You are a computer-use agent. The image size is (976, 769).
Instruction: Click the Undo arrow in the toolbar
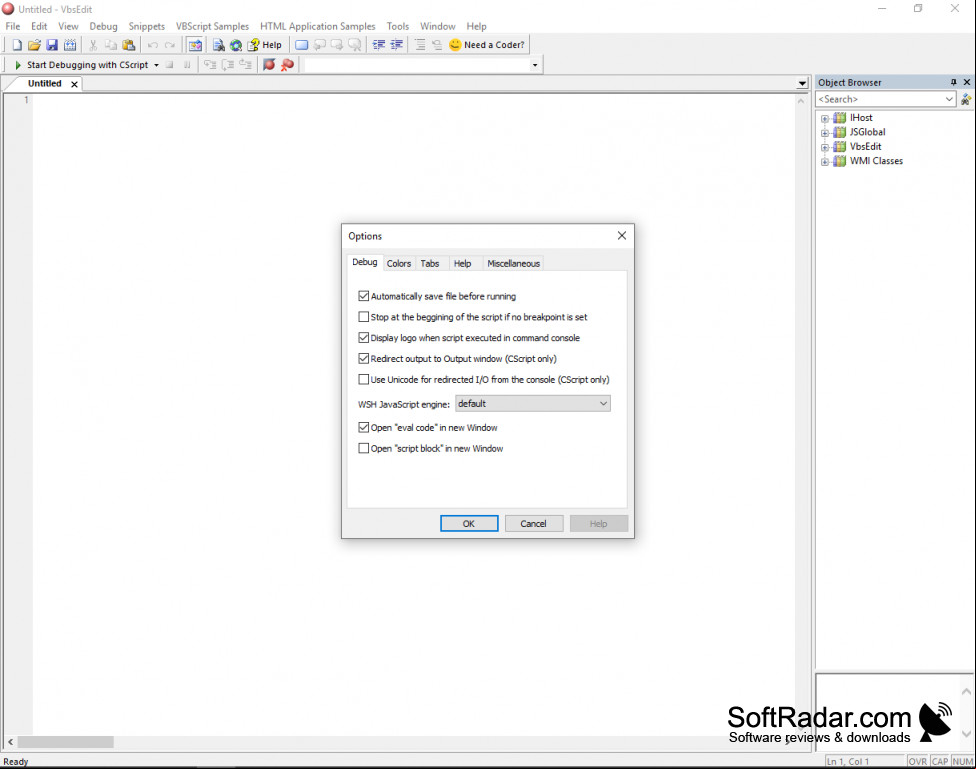pos(152,45)
